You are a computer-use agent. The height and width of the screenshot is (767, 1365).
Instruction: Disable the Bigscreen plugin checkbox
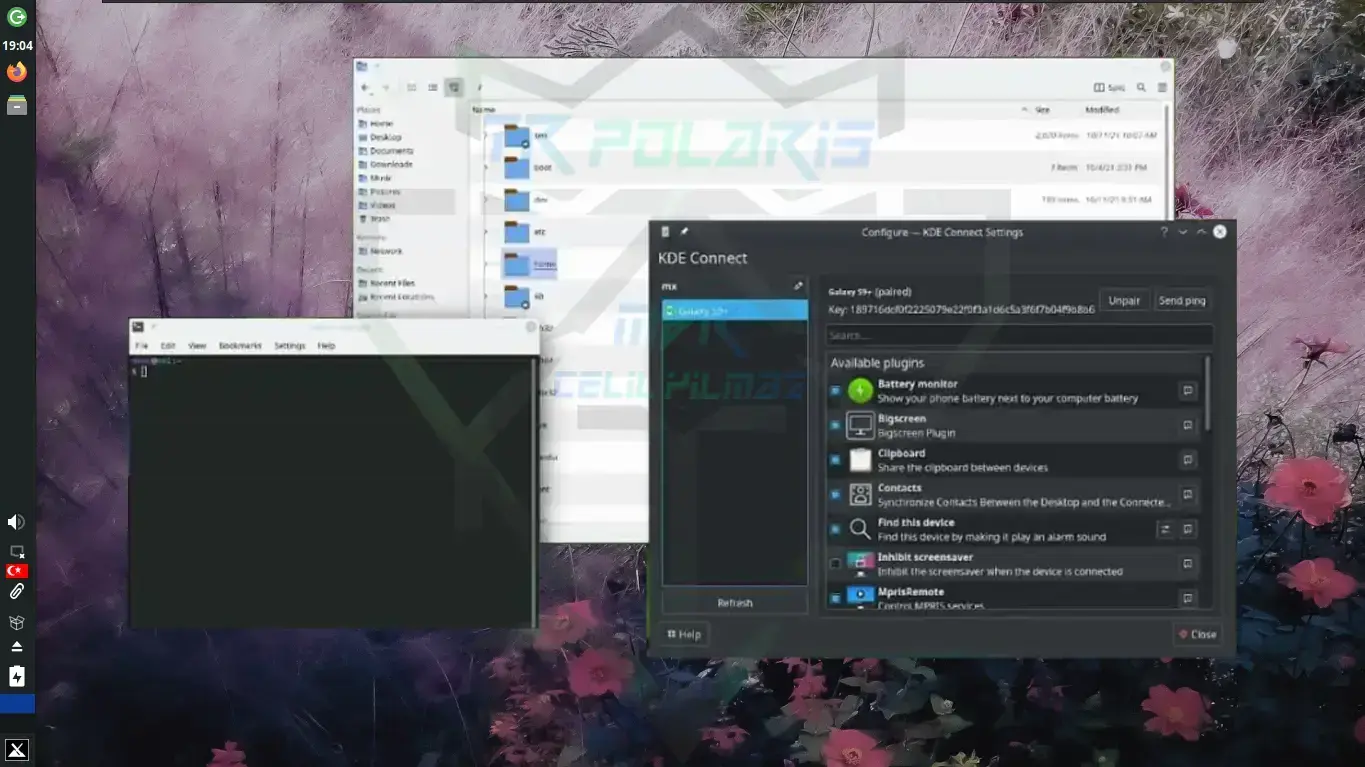point(835,426)
